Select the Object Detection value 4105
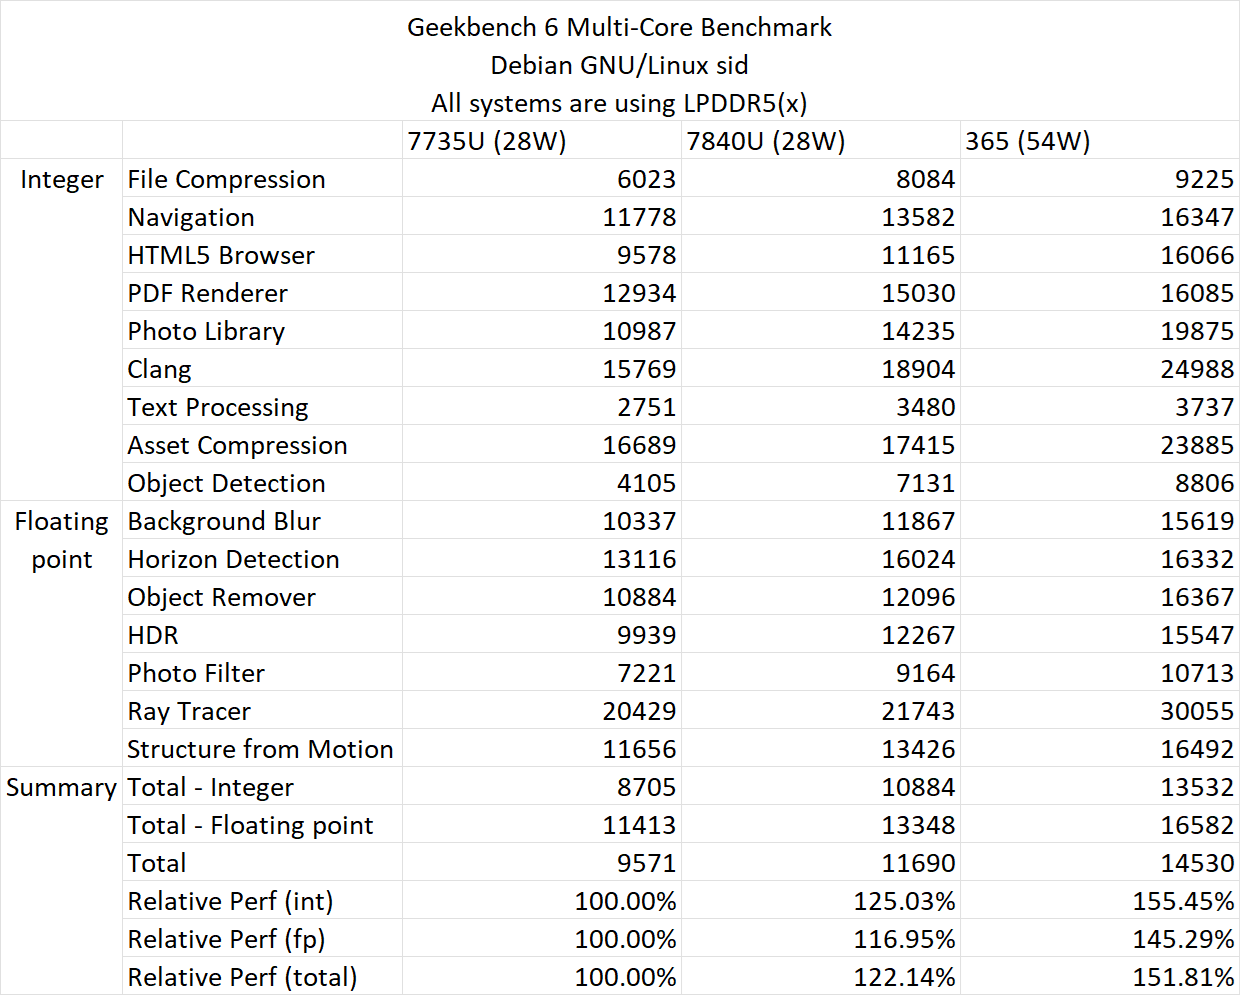Image resolution: width=1240 pixels, height=995 pixels. (646, 484)
